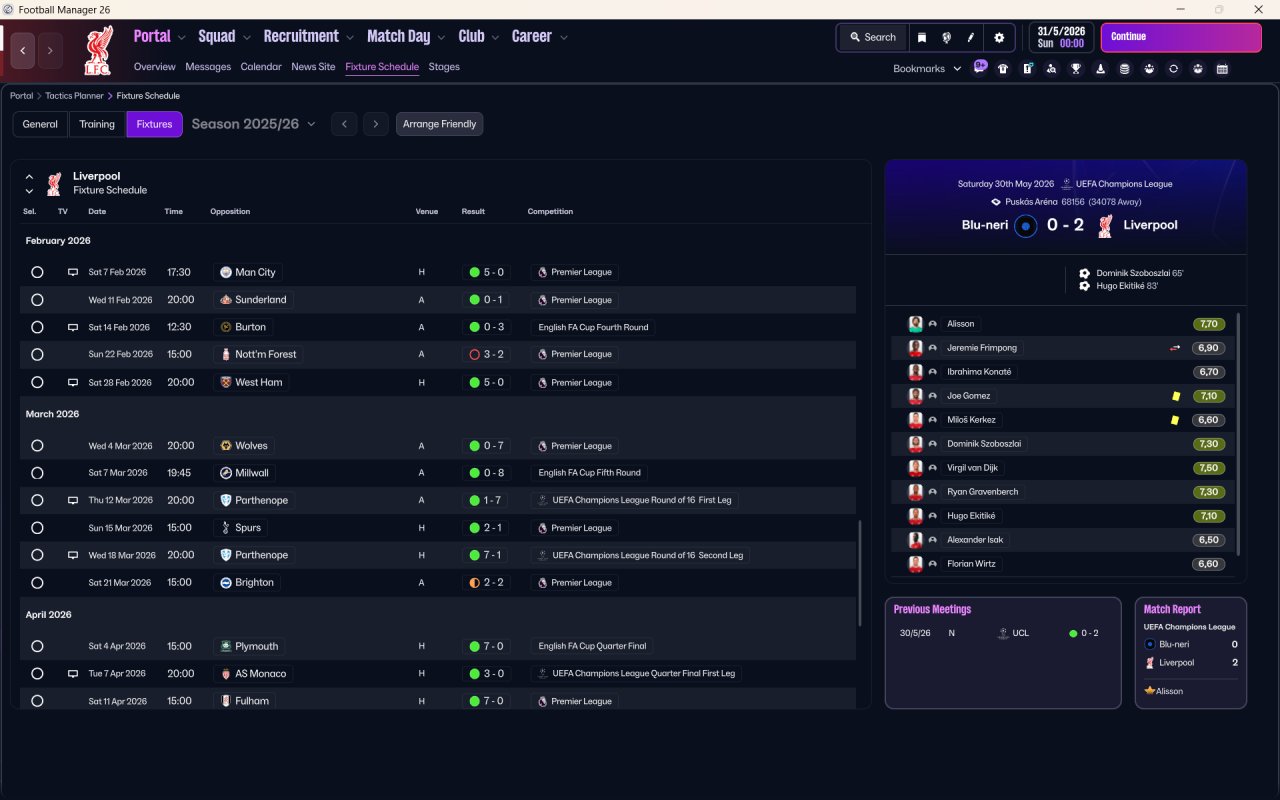Click the pencil edit icon in top toolbar
This screenshot has width=1280, height=800.
click(971, 37)
